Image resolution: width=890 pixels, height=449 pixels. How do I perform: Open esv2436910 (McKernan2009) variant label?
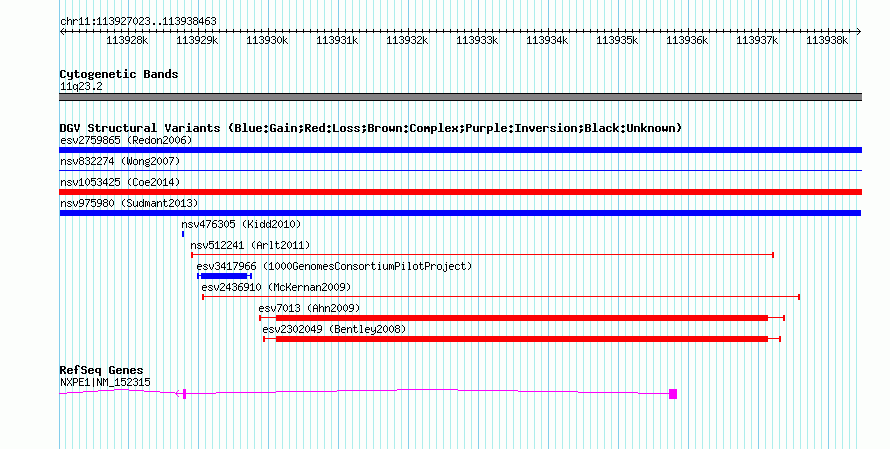click(x=276, y=287)
